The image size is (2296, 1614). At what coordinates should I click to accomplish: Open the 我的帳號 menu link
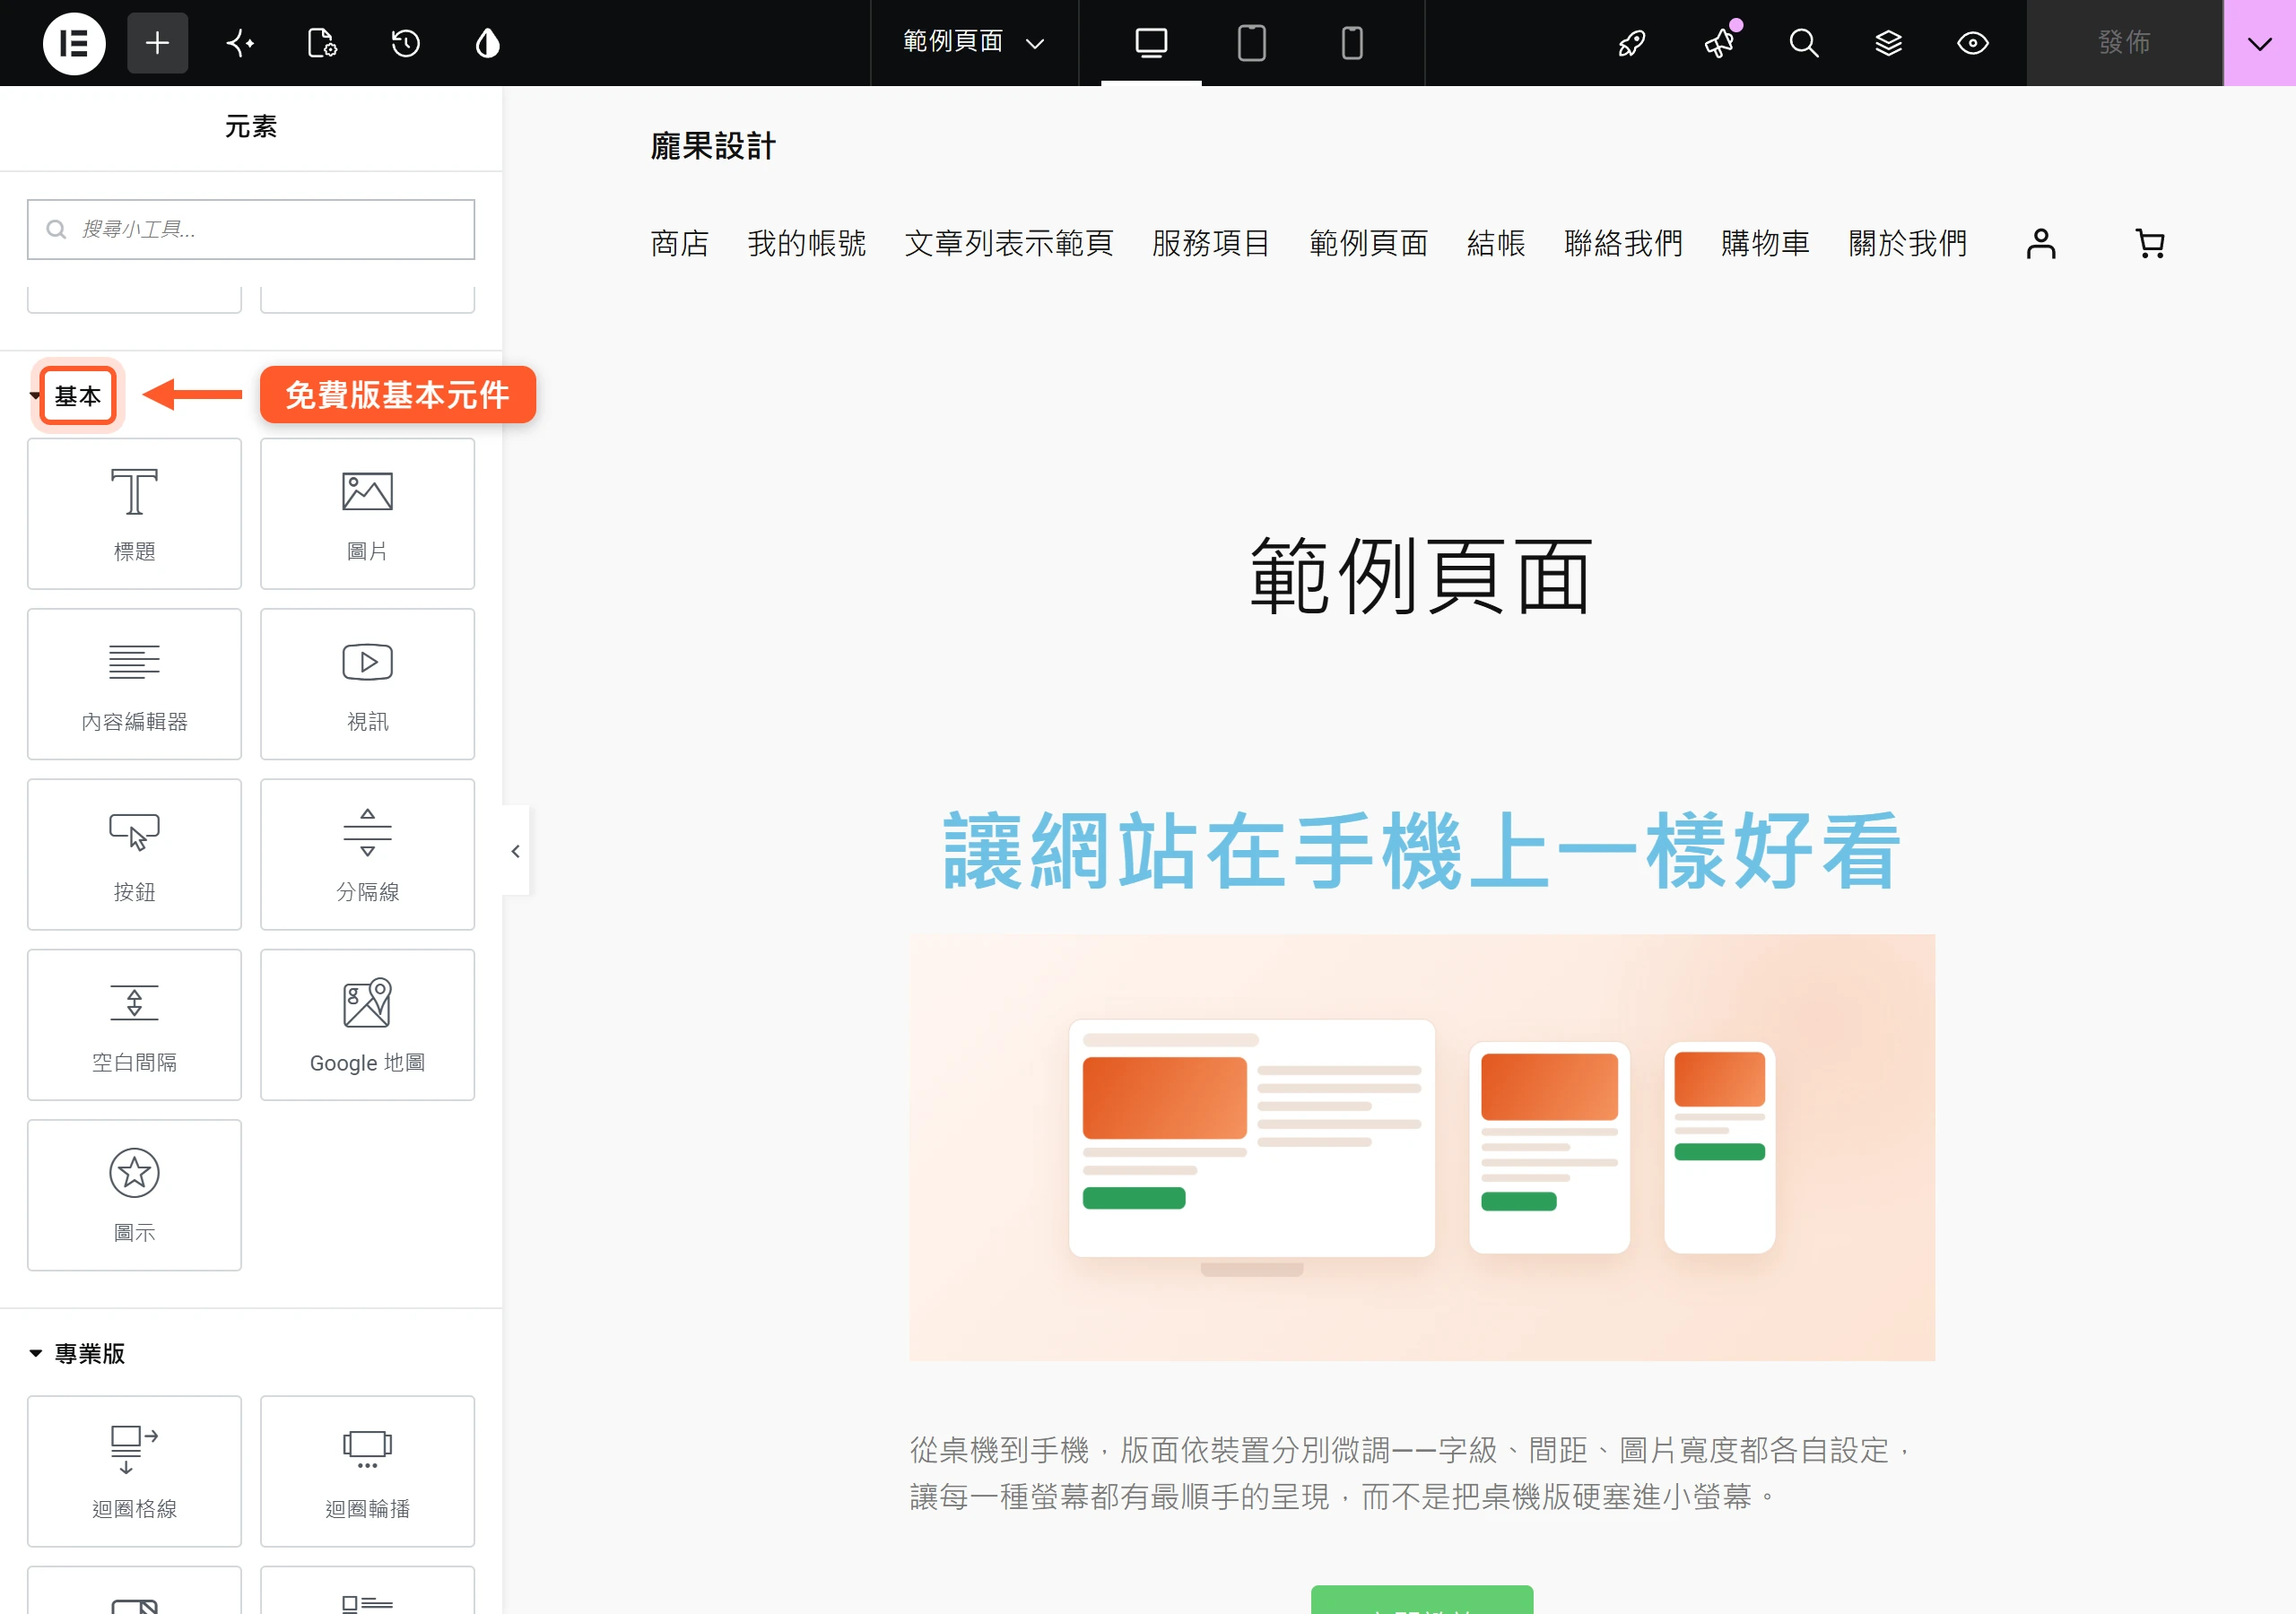(x=806, y=243)
